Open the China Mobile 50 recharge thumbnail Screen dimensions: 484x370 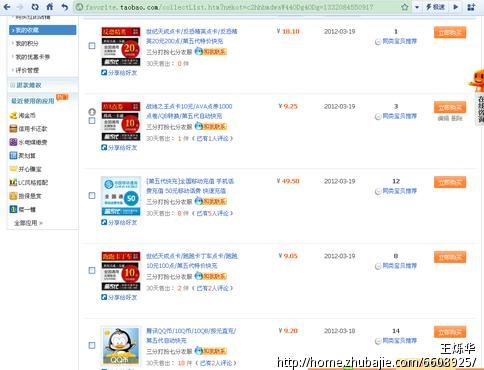[x=121, y=196]
